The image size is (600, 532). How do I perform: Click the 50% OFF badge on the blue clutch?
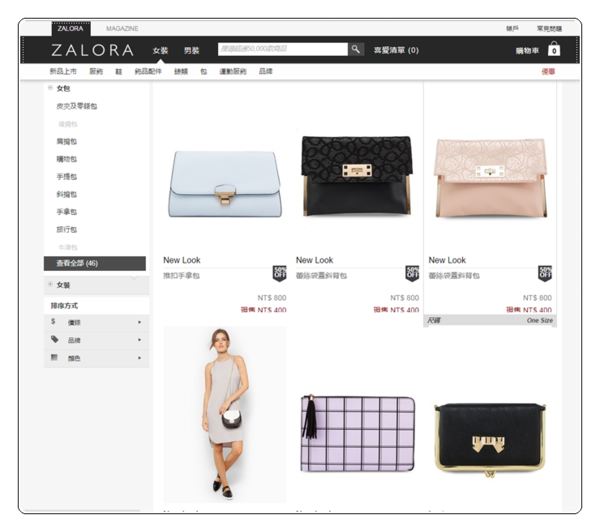279,273
